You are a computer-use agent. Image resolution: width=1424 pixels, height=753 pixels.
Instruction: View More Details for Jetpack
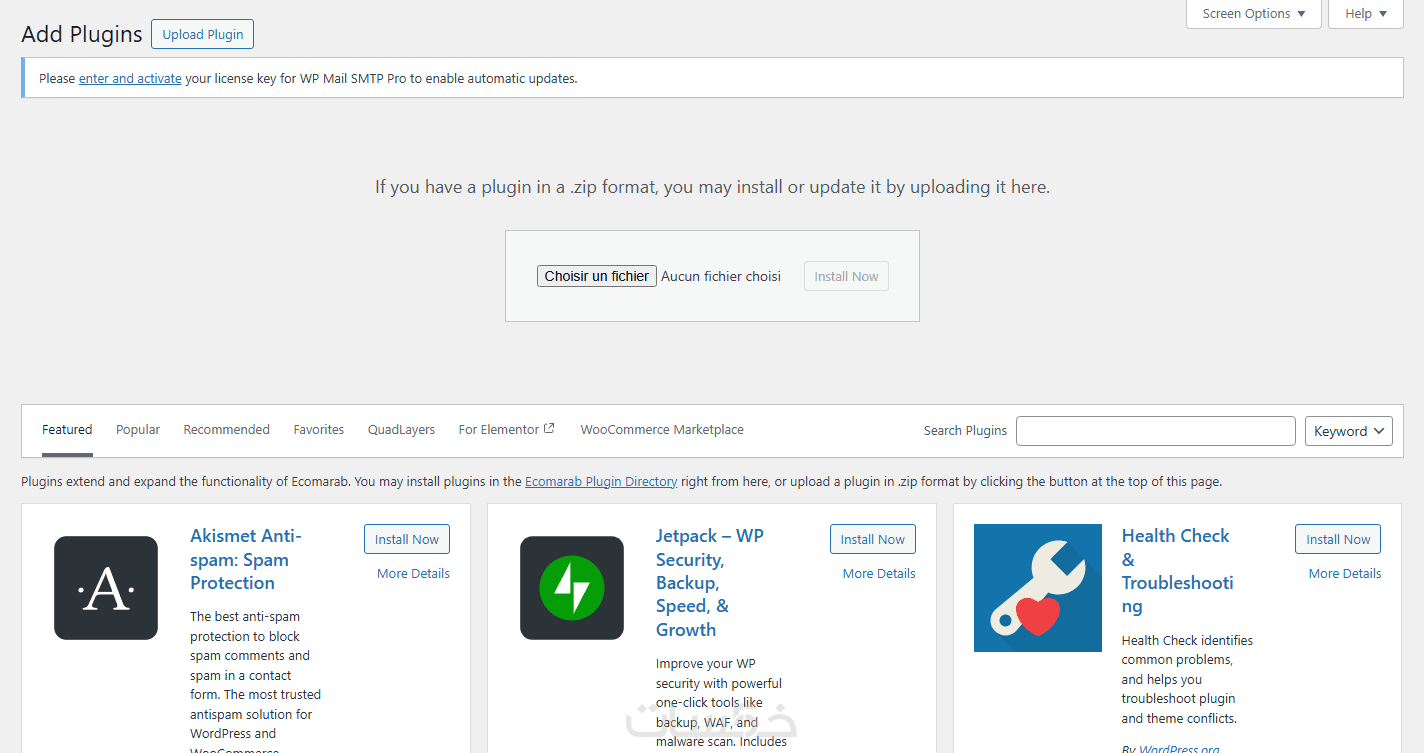coord(879,573)
